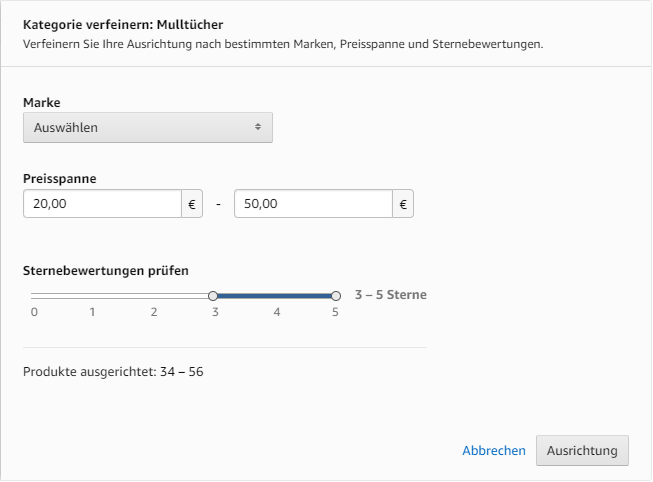The width and height of the screenshot is (653, 482).
Task: Click slider tick label 2
Action: pos(154,312)
